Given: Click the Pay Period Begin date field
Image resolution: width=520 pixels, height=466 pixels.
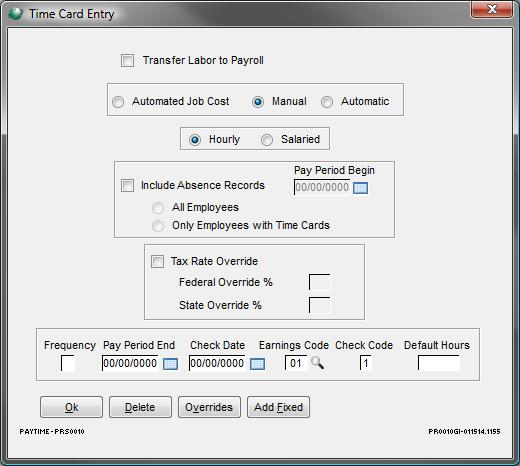Looking at the screenshot, I should pyautogui.click(x=322, y=187).
